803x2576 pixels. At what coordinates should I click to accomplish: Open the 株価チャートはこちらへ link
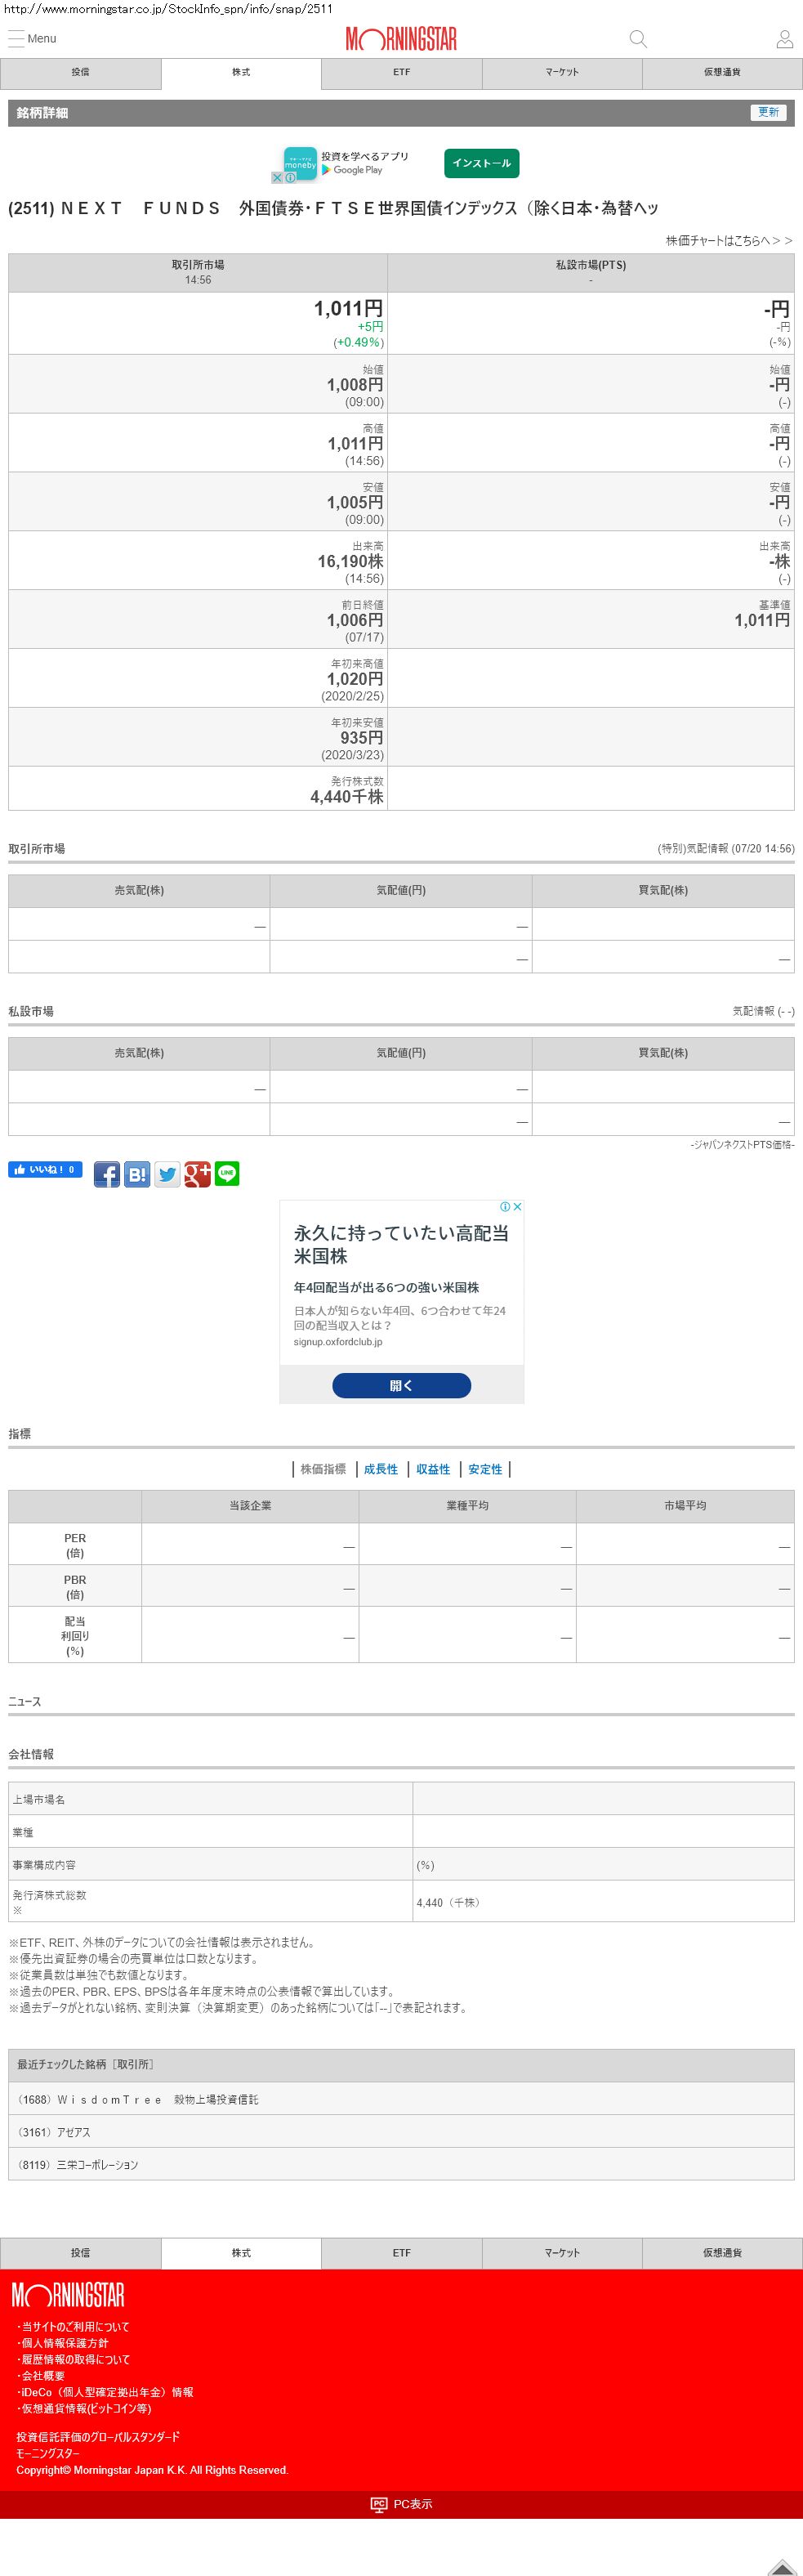point(729,241)
